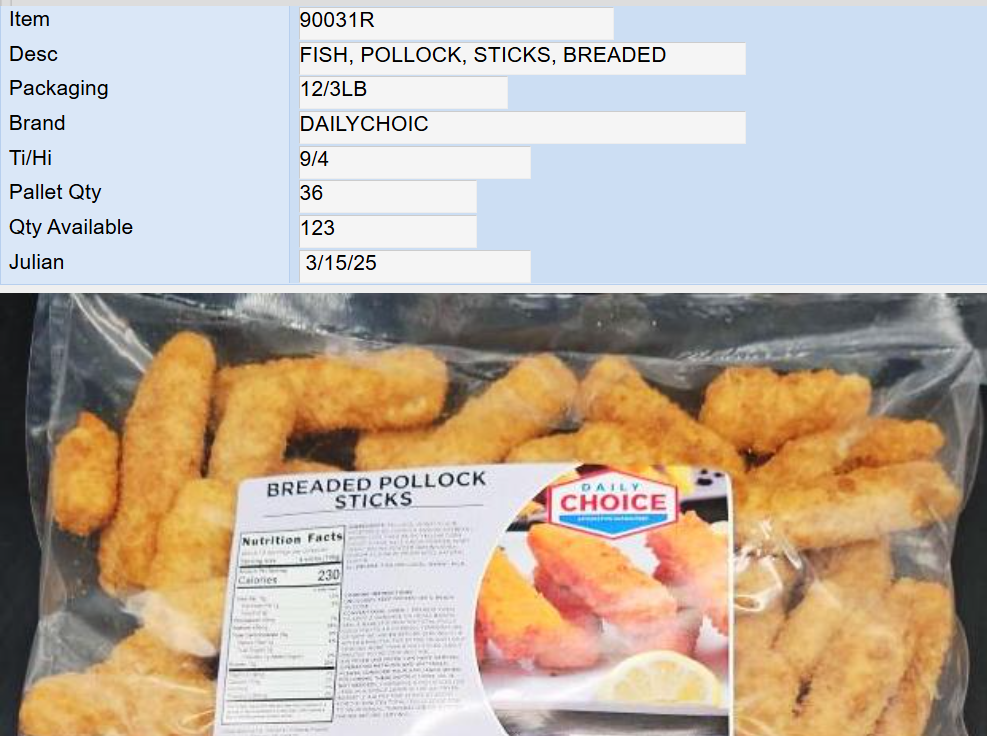Select the Desc field with FISH, POLLOCK text
Image resolution: width=987 pixels, height=736 pixels.
pos(522,59)
